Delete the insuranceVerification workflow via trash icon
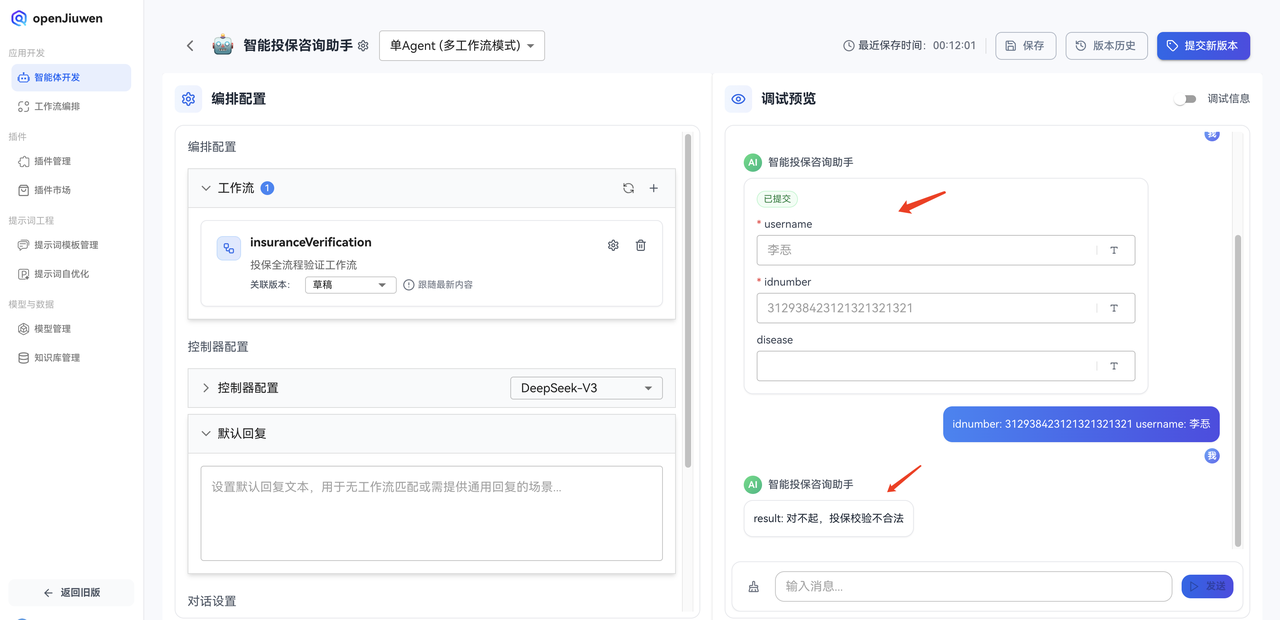 pyautogui.click(x=640, y=244)
